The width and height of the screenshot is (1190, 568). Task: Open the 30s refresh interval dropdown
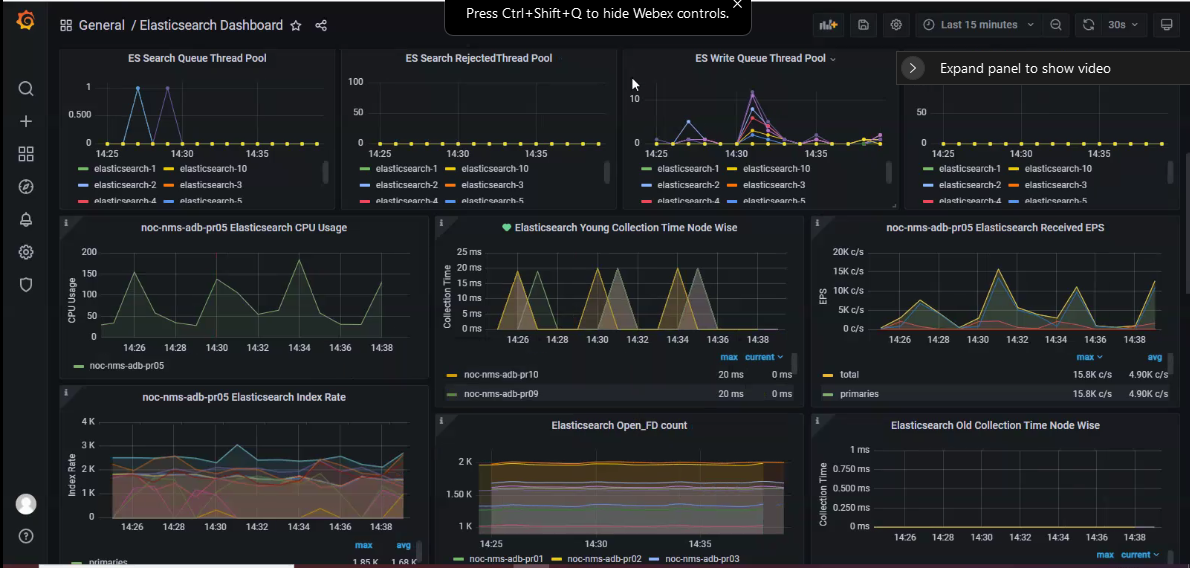pyautogui.click(x=1123, y=25)
